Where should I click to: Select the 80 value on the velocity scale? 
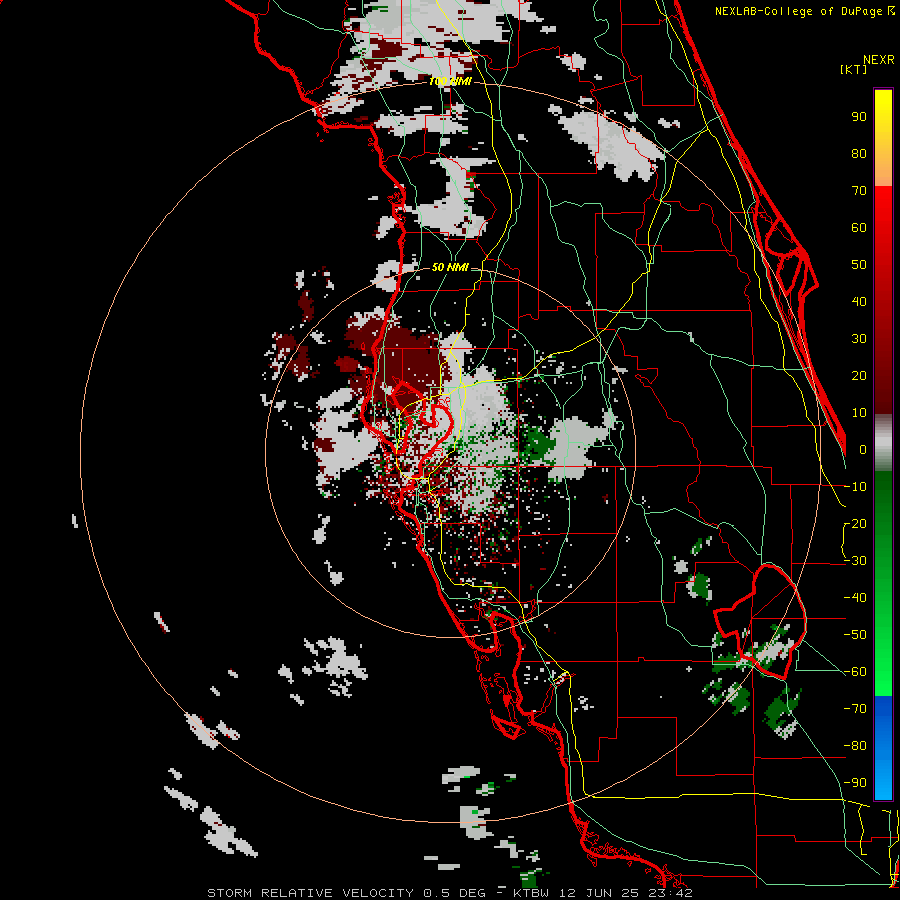(859, 154)
